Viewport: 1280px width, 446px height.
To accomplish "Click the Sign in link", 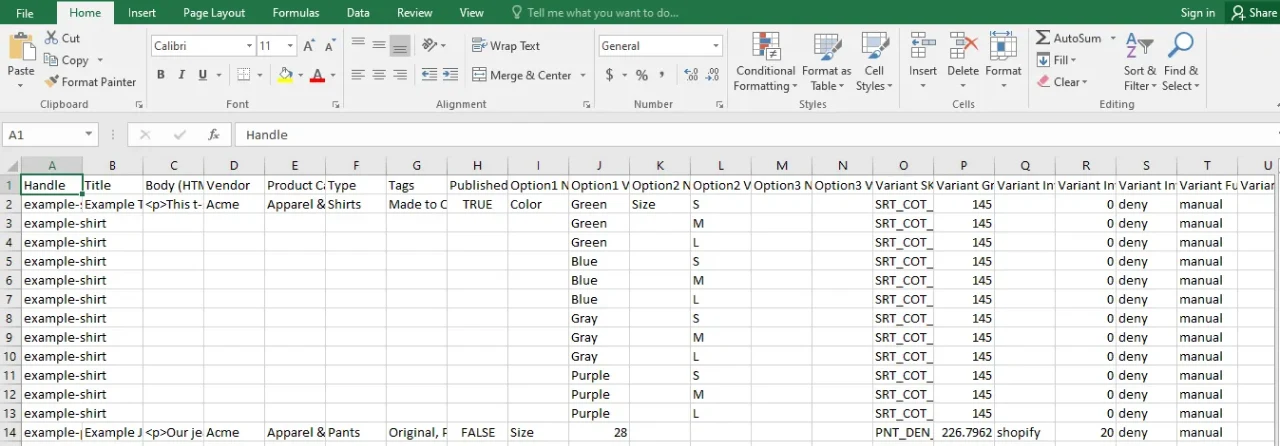I will click(1198, 13).
